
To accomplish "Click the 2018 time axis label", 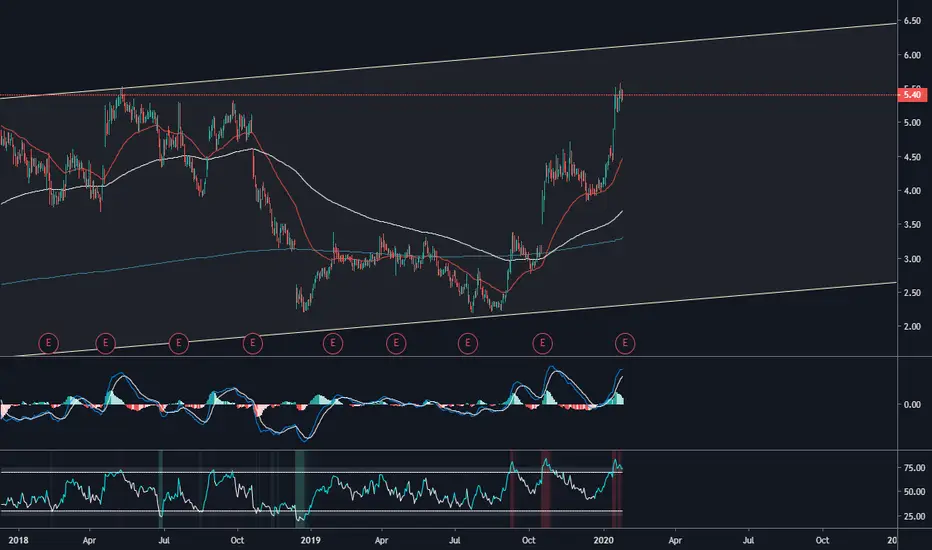I will click(x=18, y=540).
